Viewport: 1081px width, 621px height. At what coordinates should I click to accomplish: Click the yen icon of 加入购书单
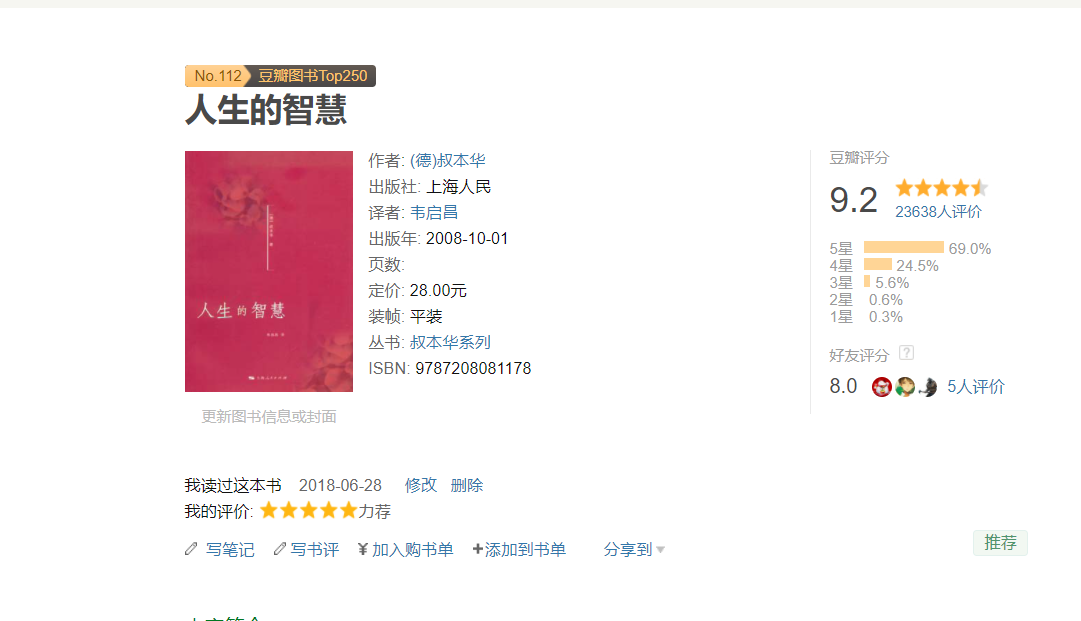tap(363, 549)
